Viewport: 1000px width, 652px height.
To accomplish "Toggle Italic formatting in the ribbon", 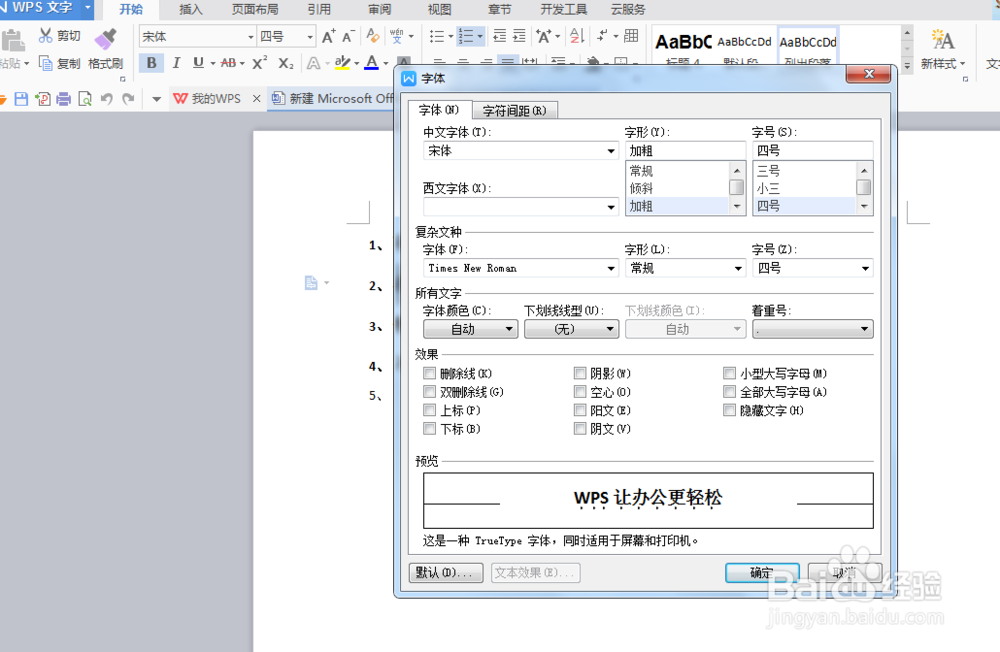I will [176, 63].
